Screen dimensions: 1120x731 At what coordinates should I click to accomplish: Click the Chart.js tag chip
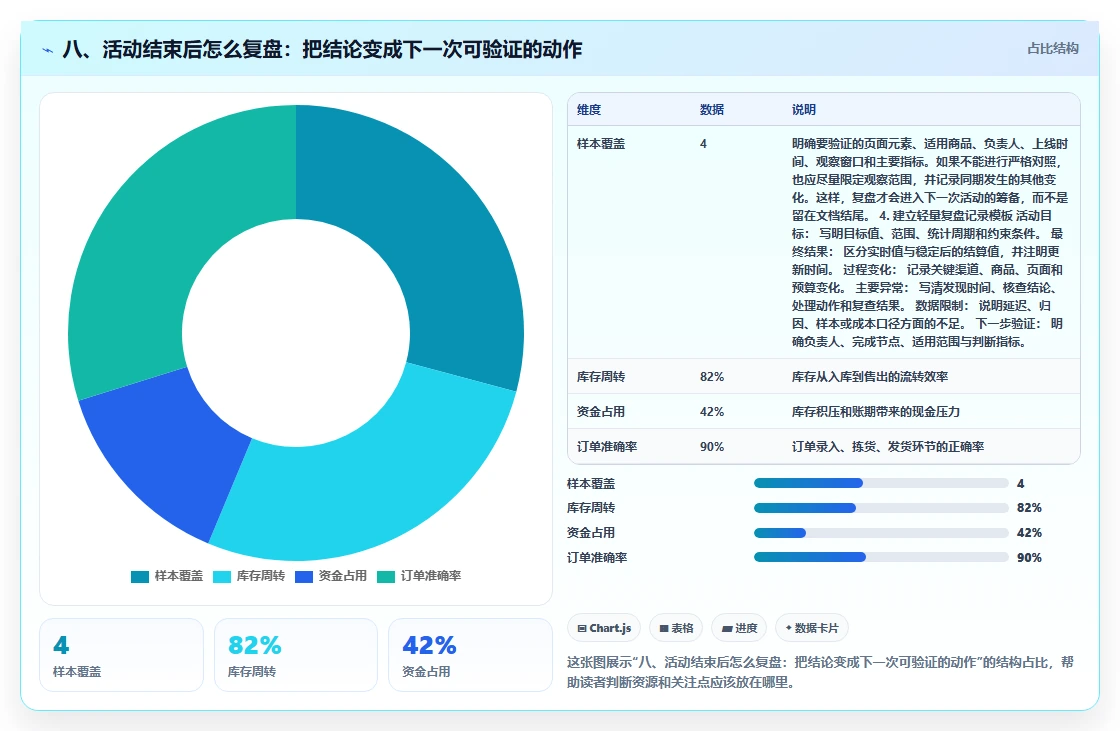[604, 628]
